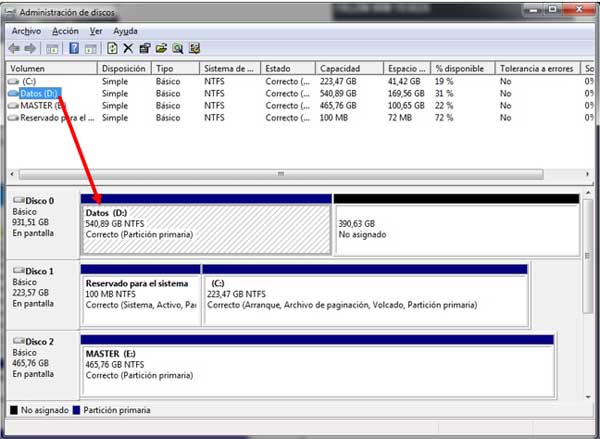600x439 pixels.
Task: Click the Forward arrow toolbar icon
Action: tap(33, 48)
